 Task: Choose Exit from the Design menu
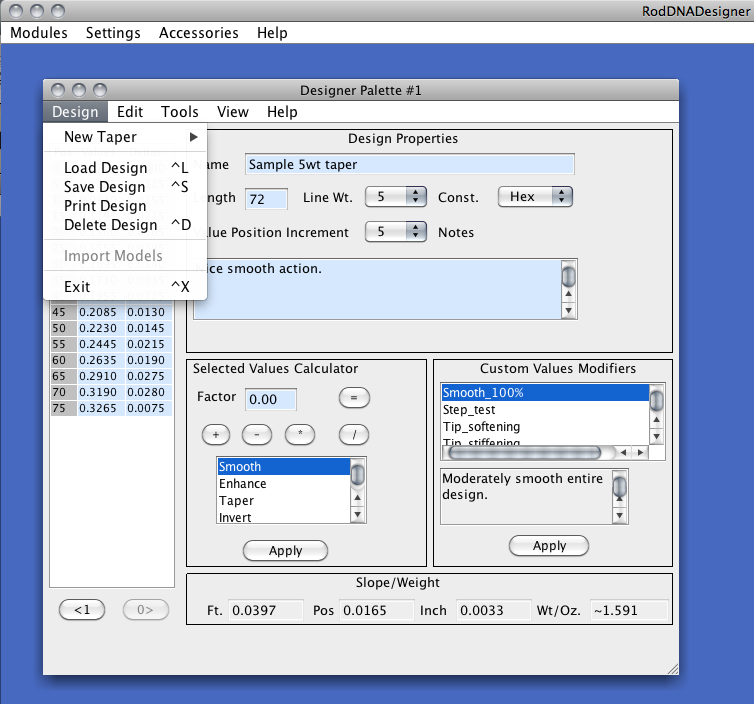click(125, 287)
